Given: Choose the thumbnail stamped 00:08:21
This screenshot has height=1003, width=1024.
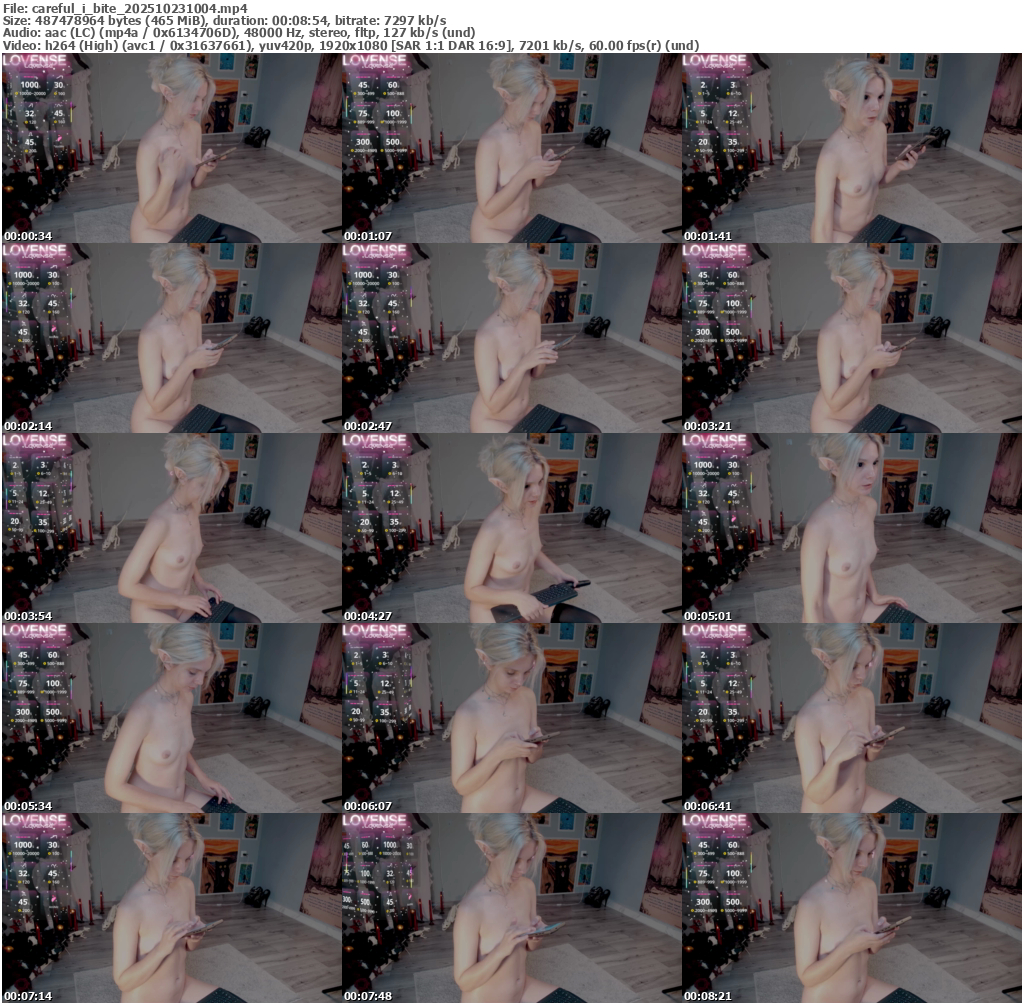Looking at the screenshot, I should click(852, 908).
